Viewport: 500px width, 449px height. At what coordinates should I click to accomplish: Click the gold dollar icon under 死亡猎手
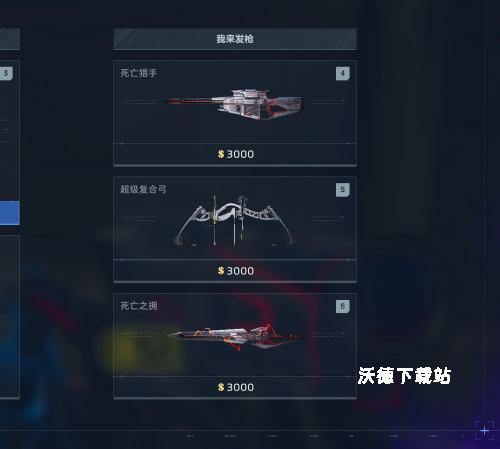pos(221,154)
